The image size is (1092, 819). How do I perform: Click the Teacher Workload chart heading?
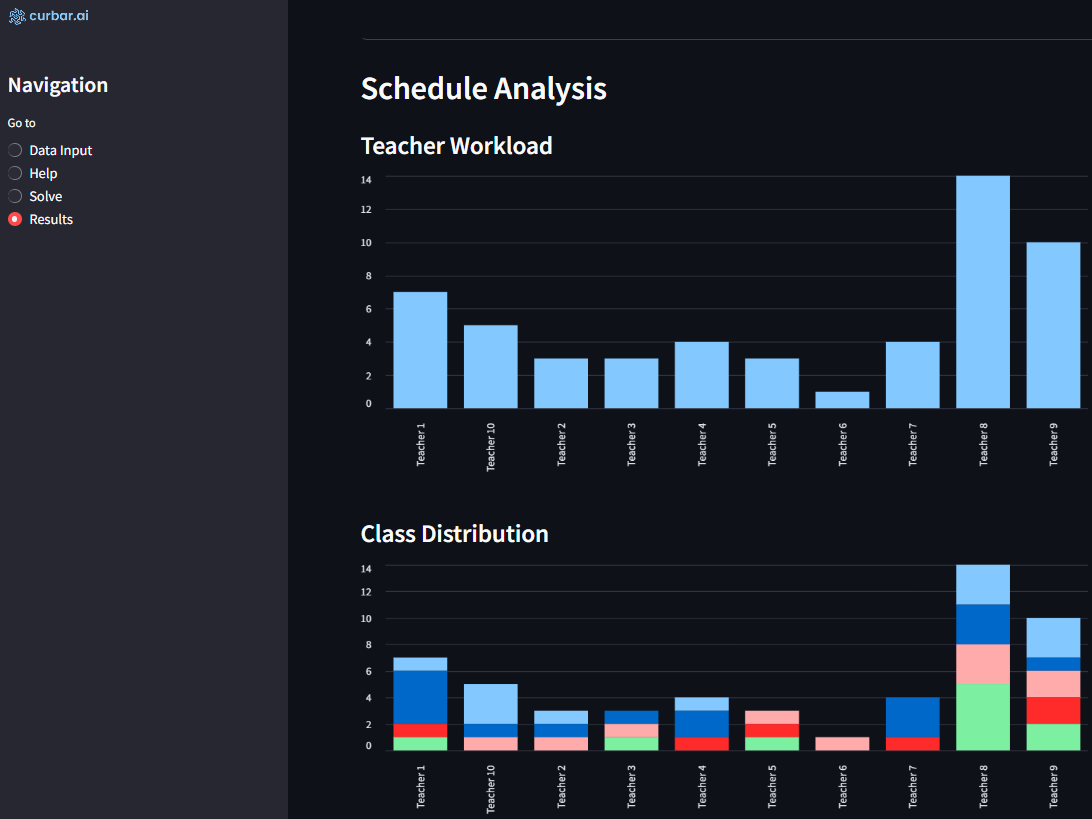(456, 146)
